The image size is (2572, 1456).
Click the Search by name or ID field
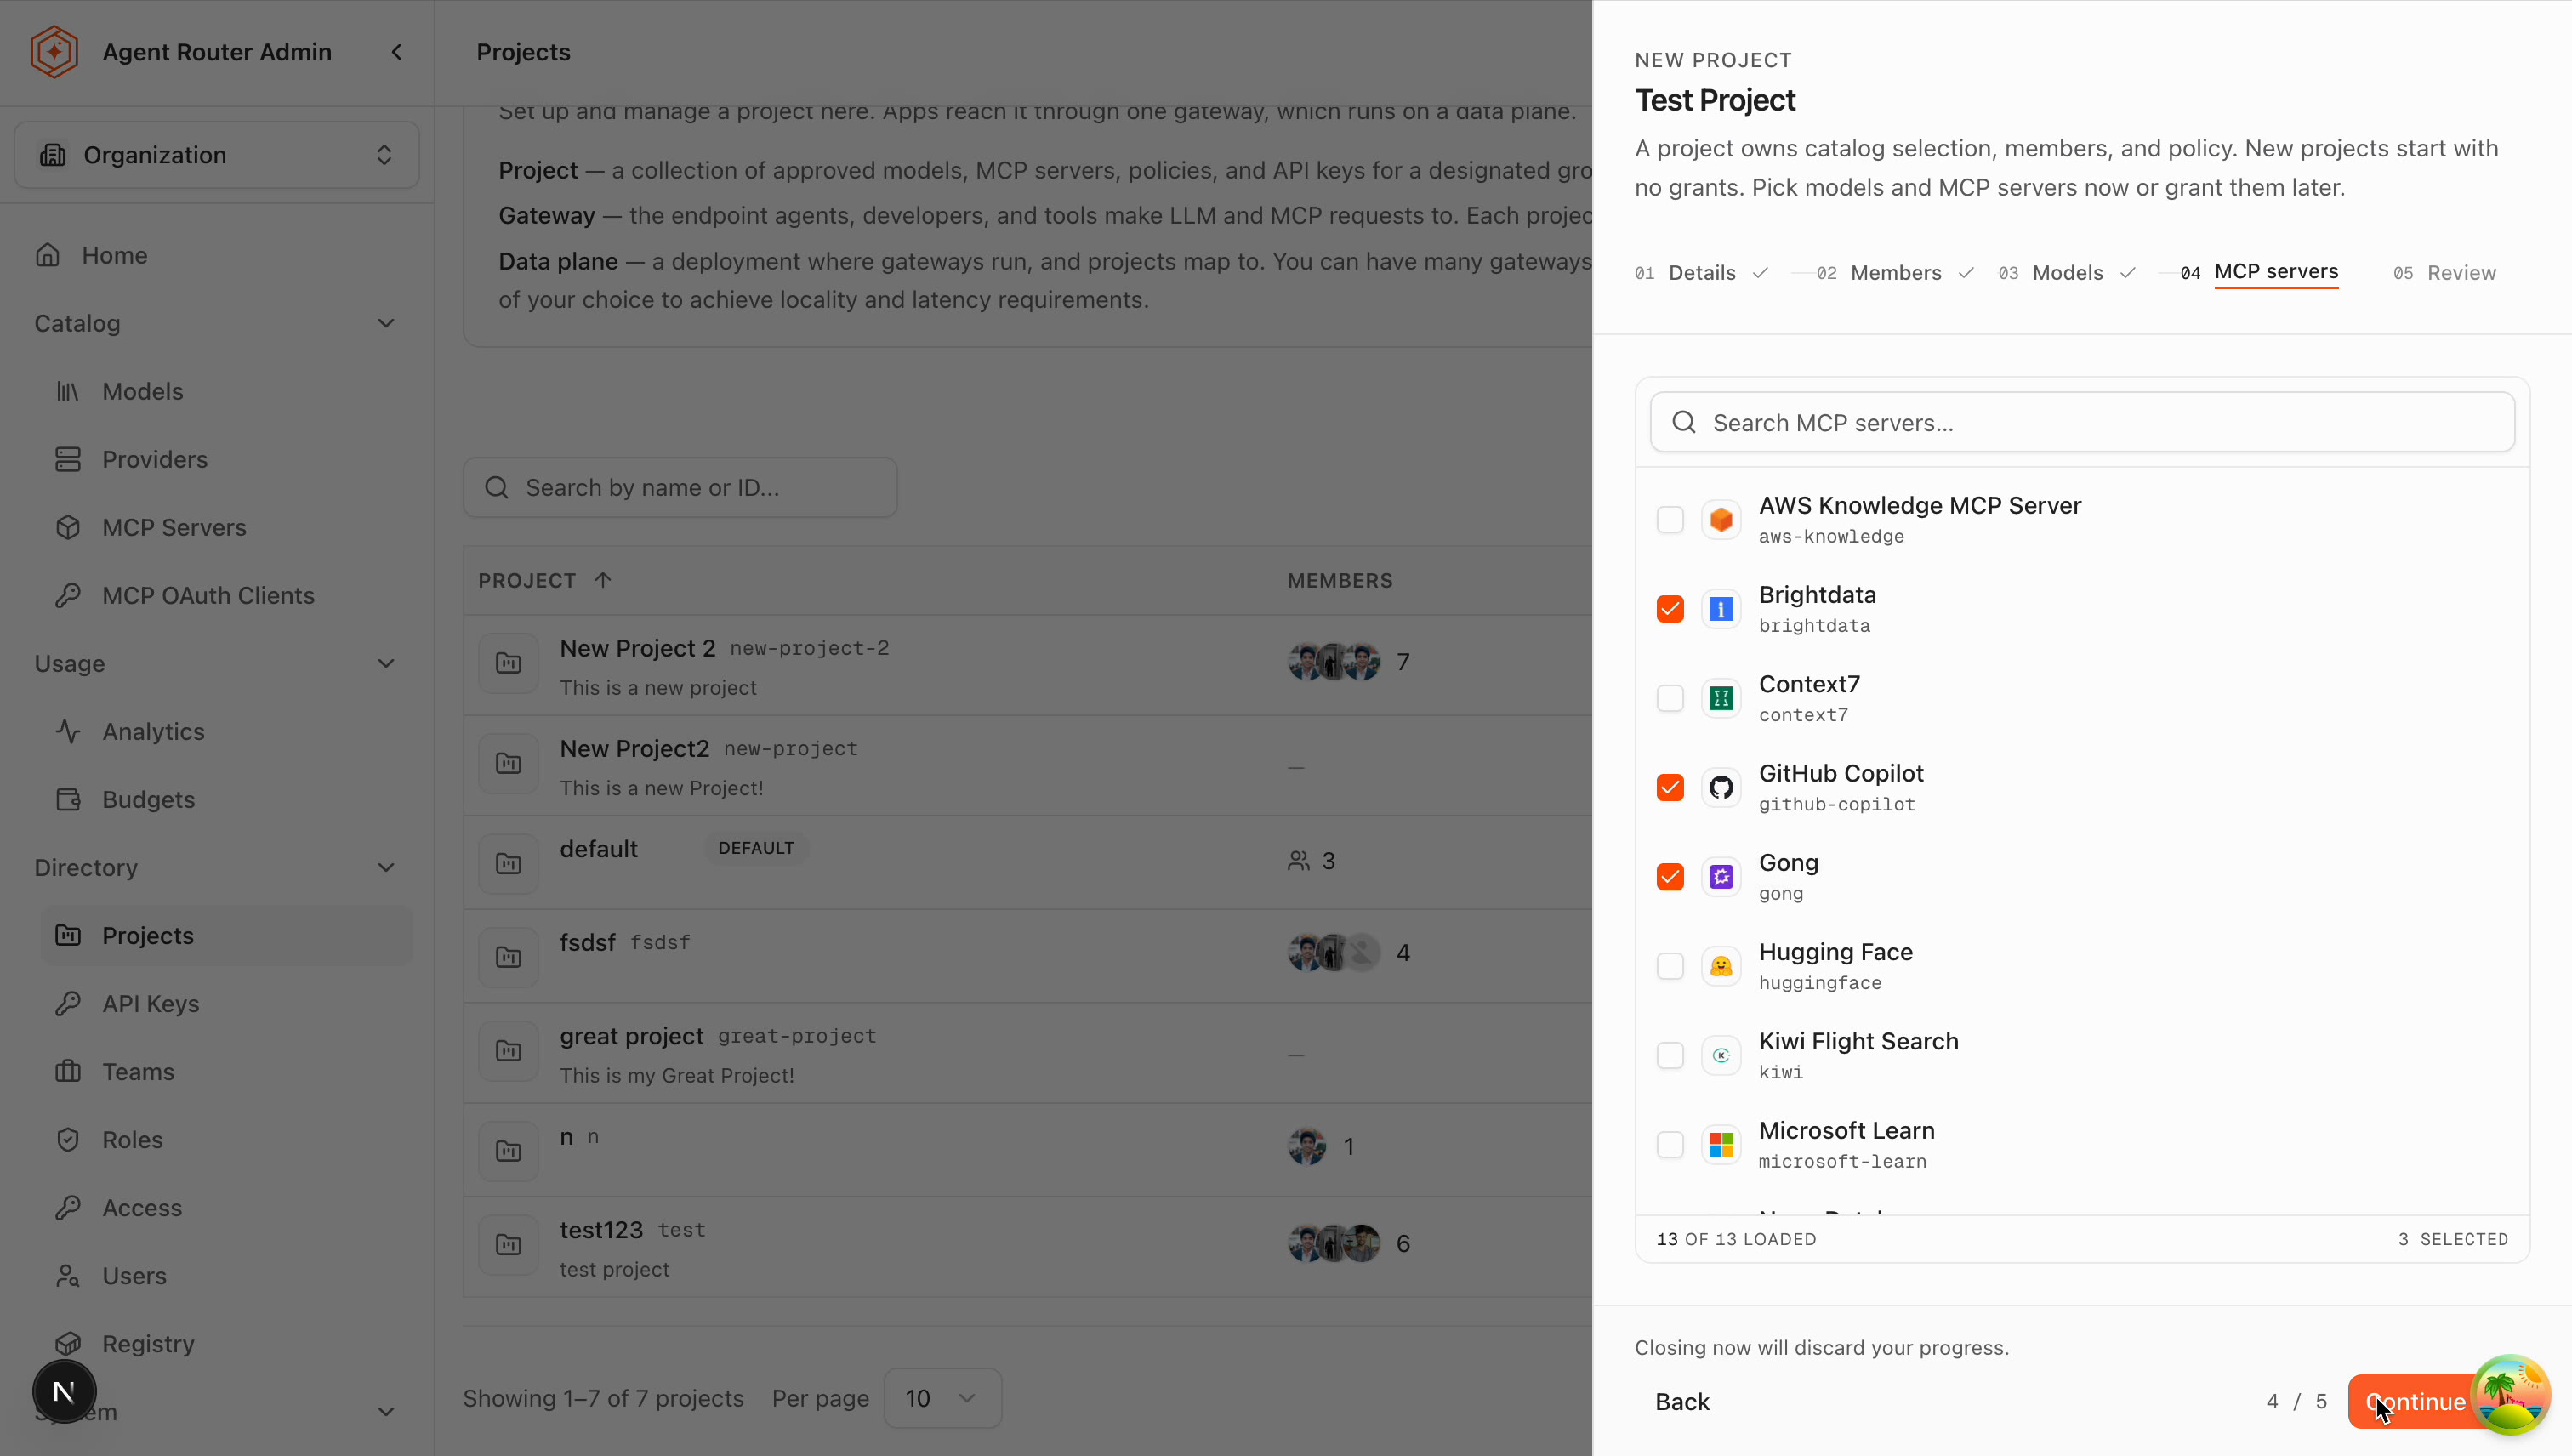(x=680, y=487)
